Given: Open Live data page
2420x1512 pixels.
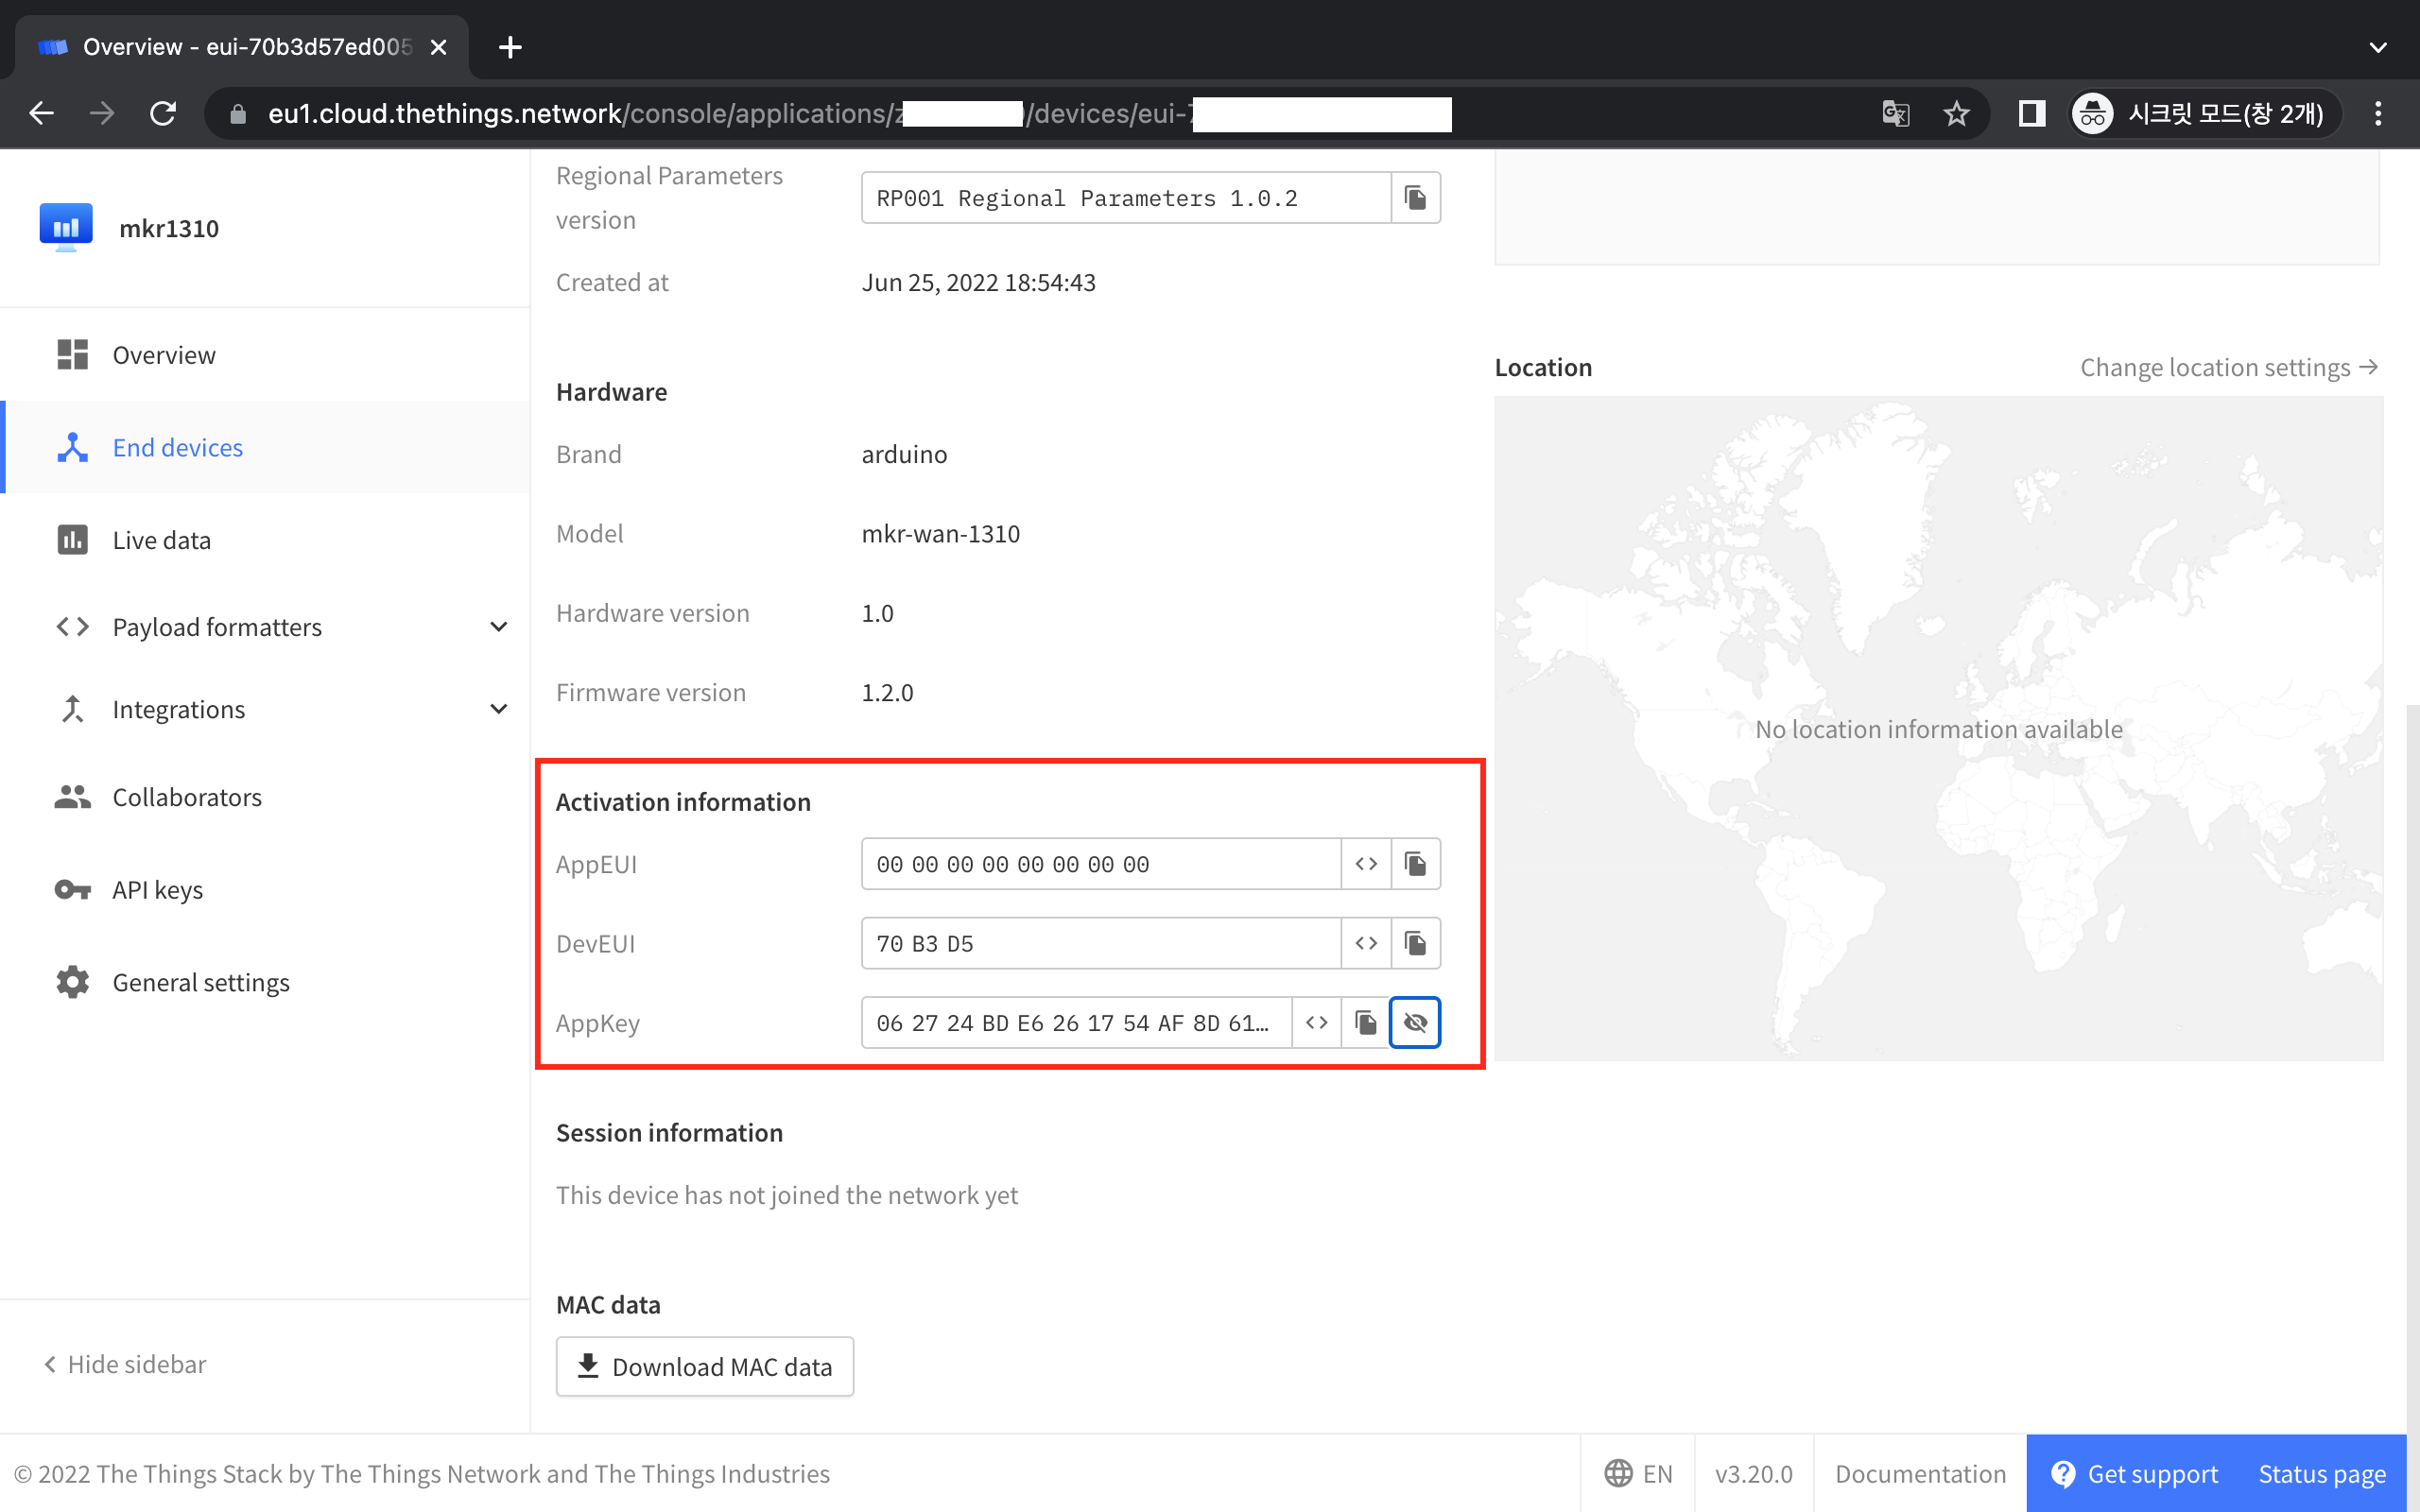Looking at the screenshot, I should coord(265,540).
